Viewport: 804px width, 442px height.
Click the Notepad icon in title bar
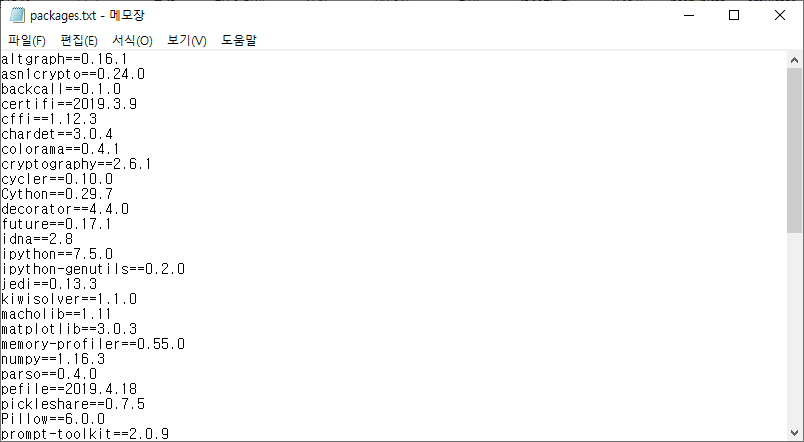click(17, 15)
